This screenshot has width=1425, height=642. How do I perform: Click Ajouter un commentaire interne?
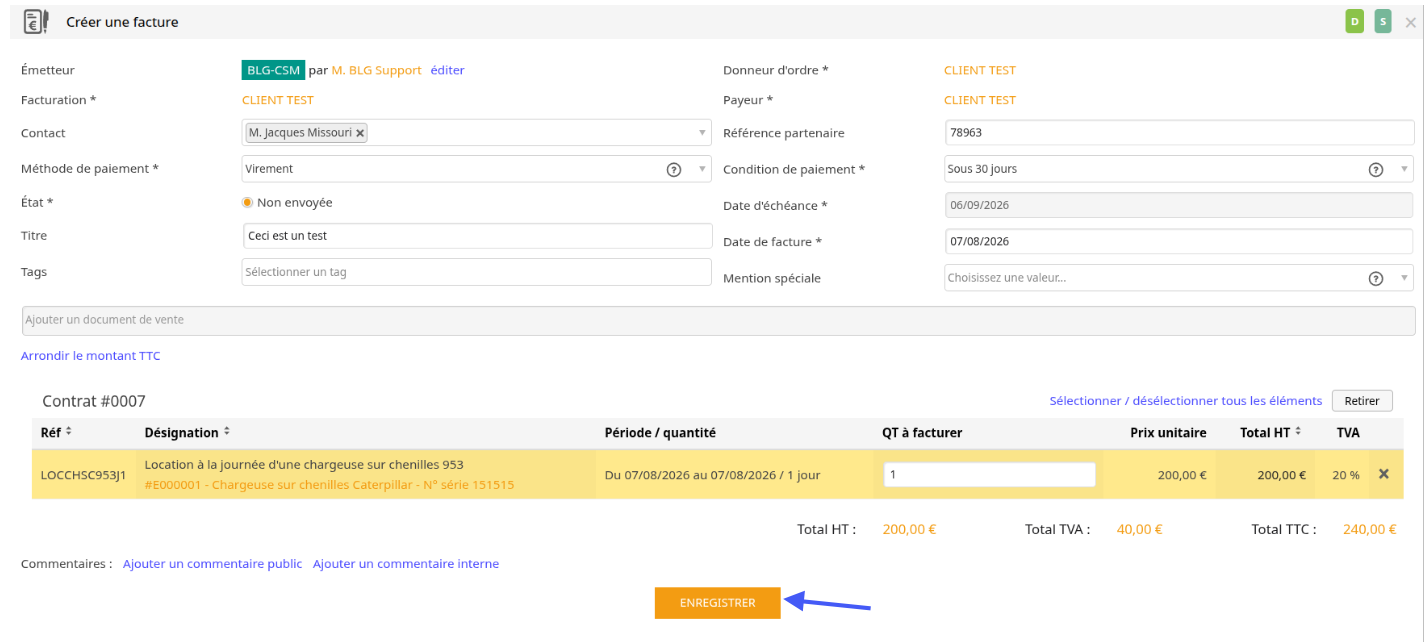(406, 564)
